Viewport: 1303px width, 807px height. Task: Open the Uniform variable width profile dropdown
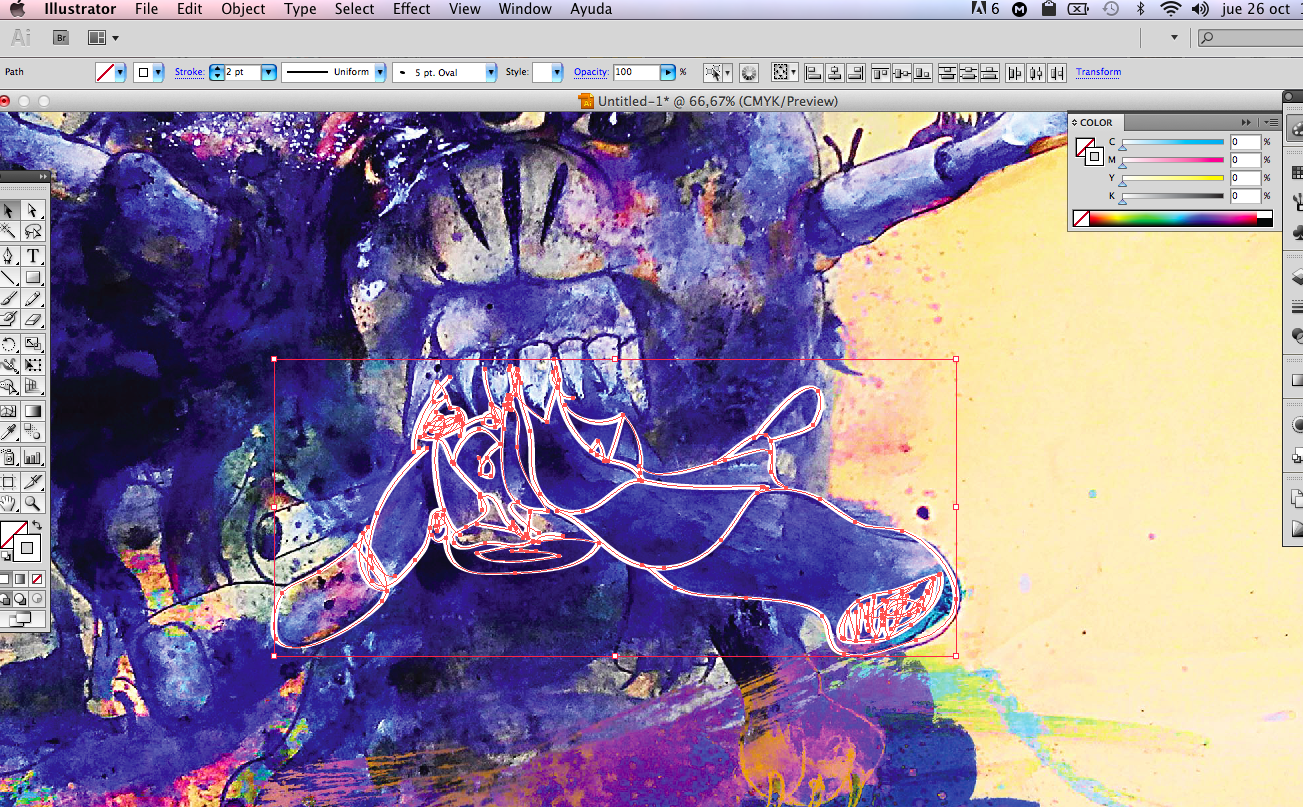[379, 72]
